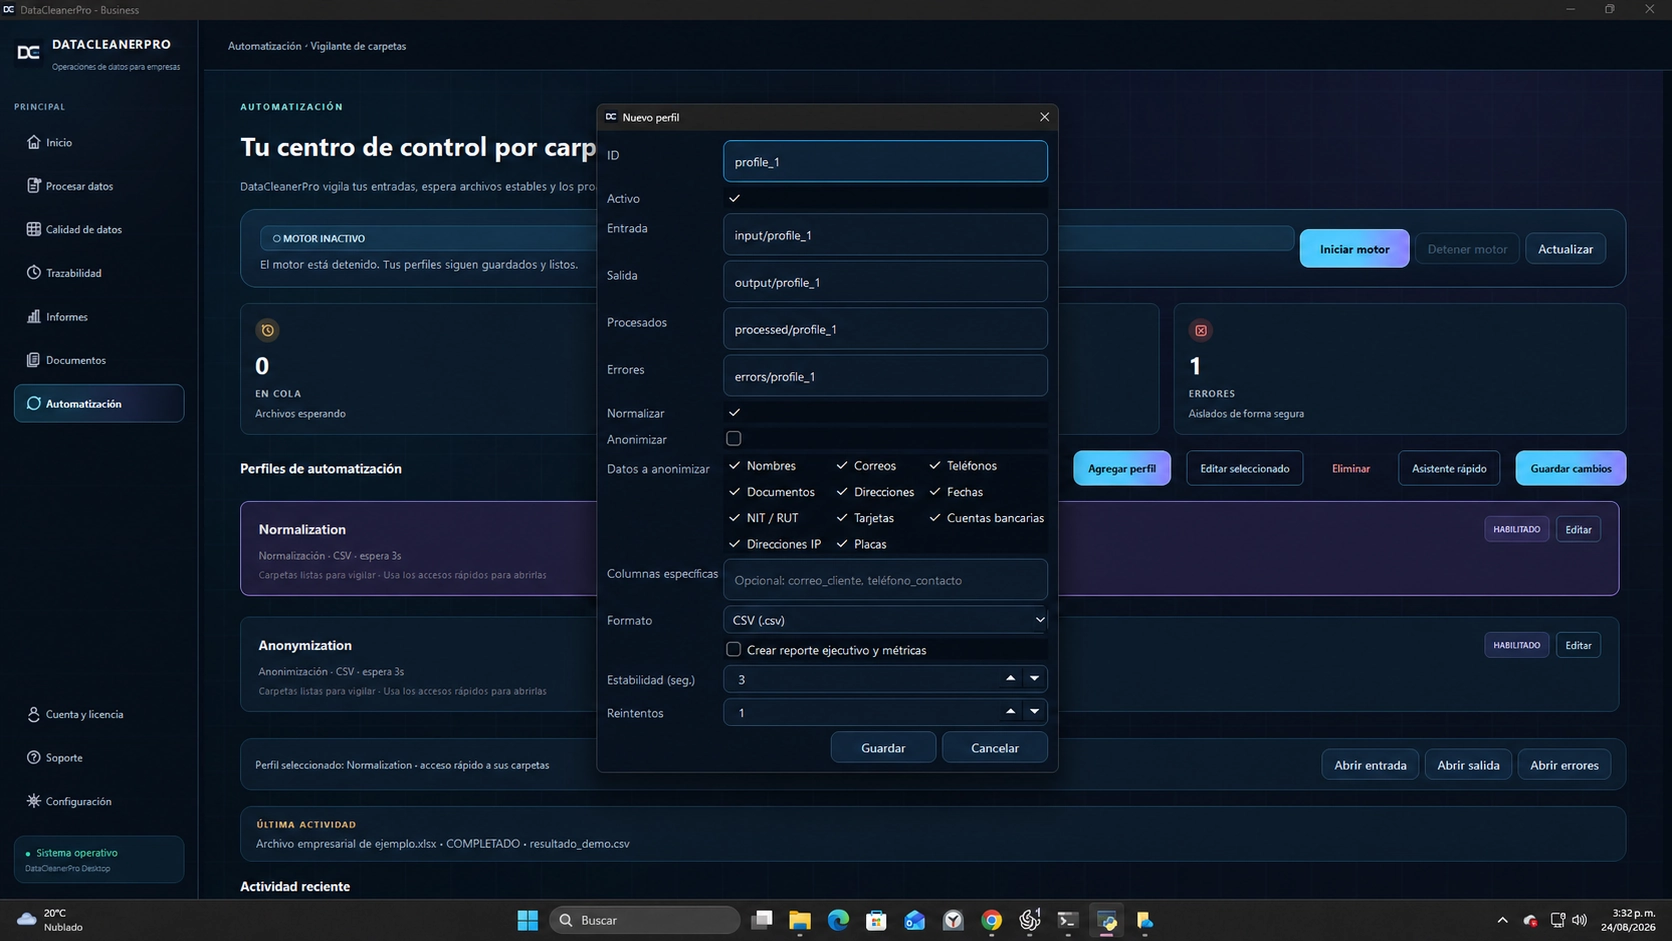Open the Soporte page
The height and width of the screenshot is (941, 1672).
99,758
